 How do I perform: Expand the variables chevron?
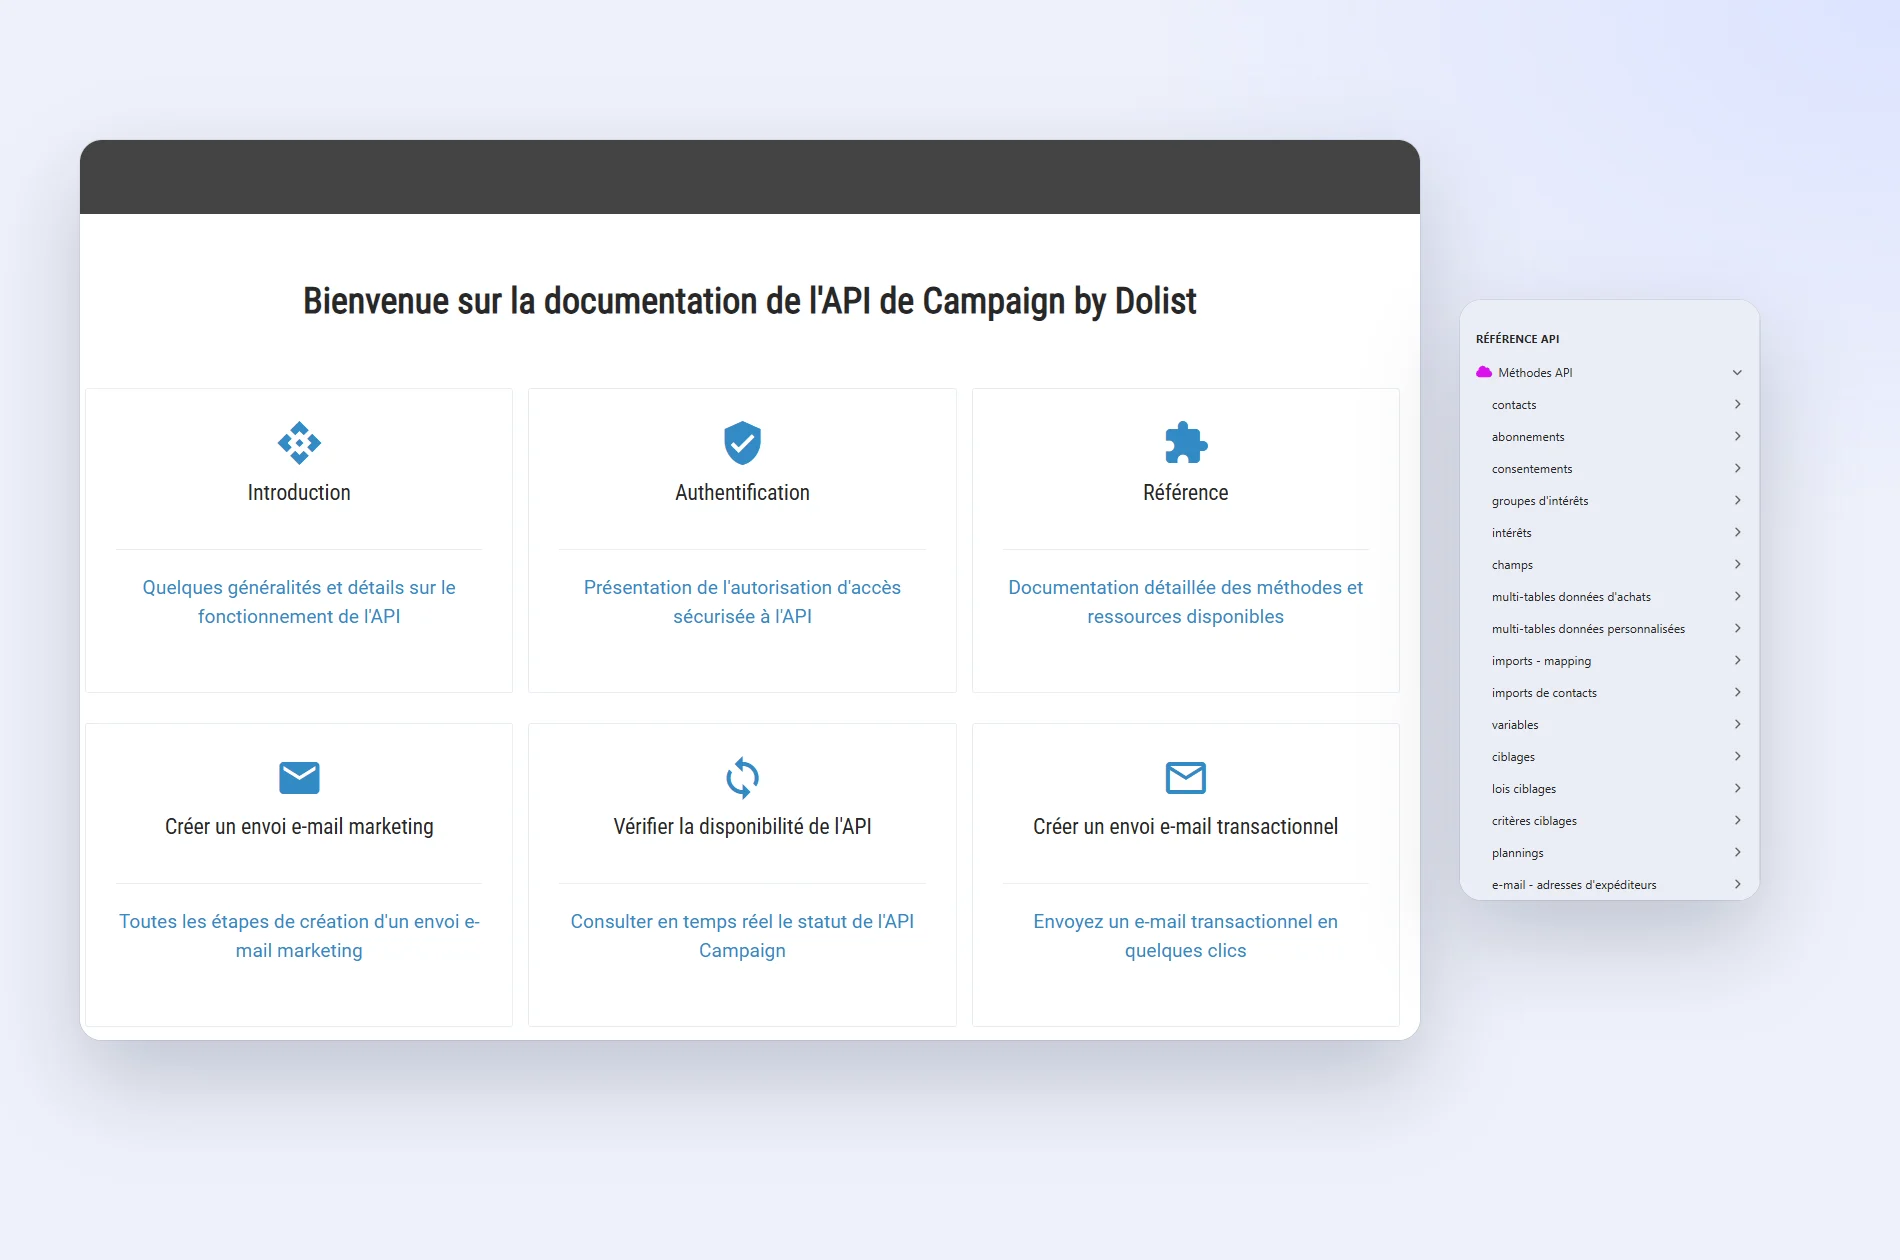click(1738, 724)
